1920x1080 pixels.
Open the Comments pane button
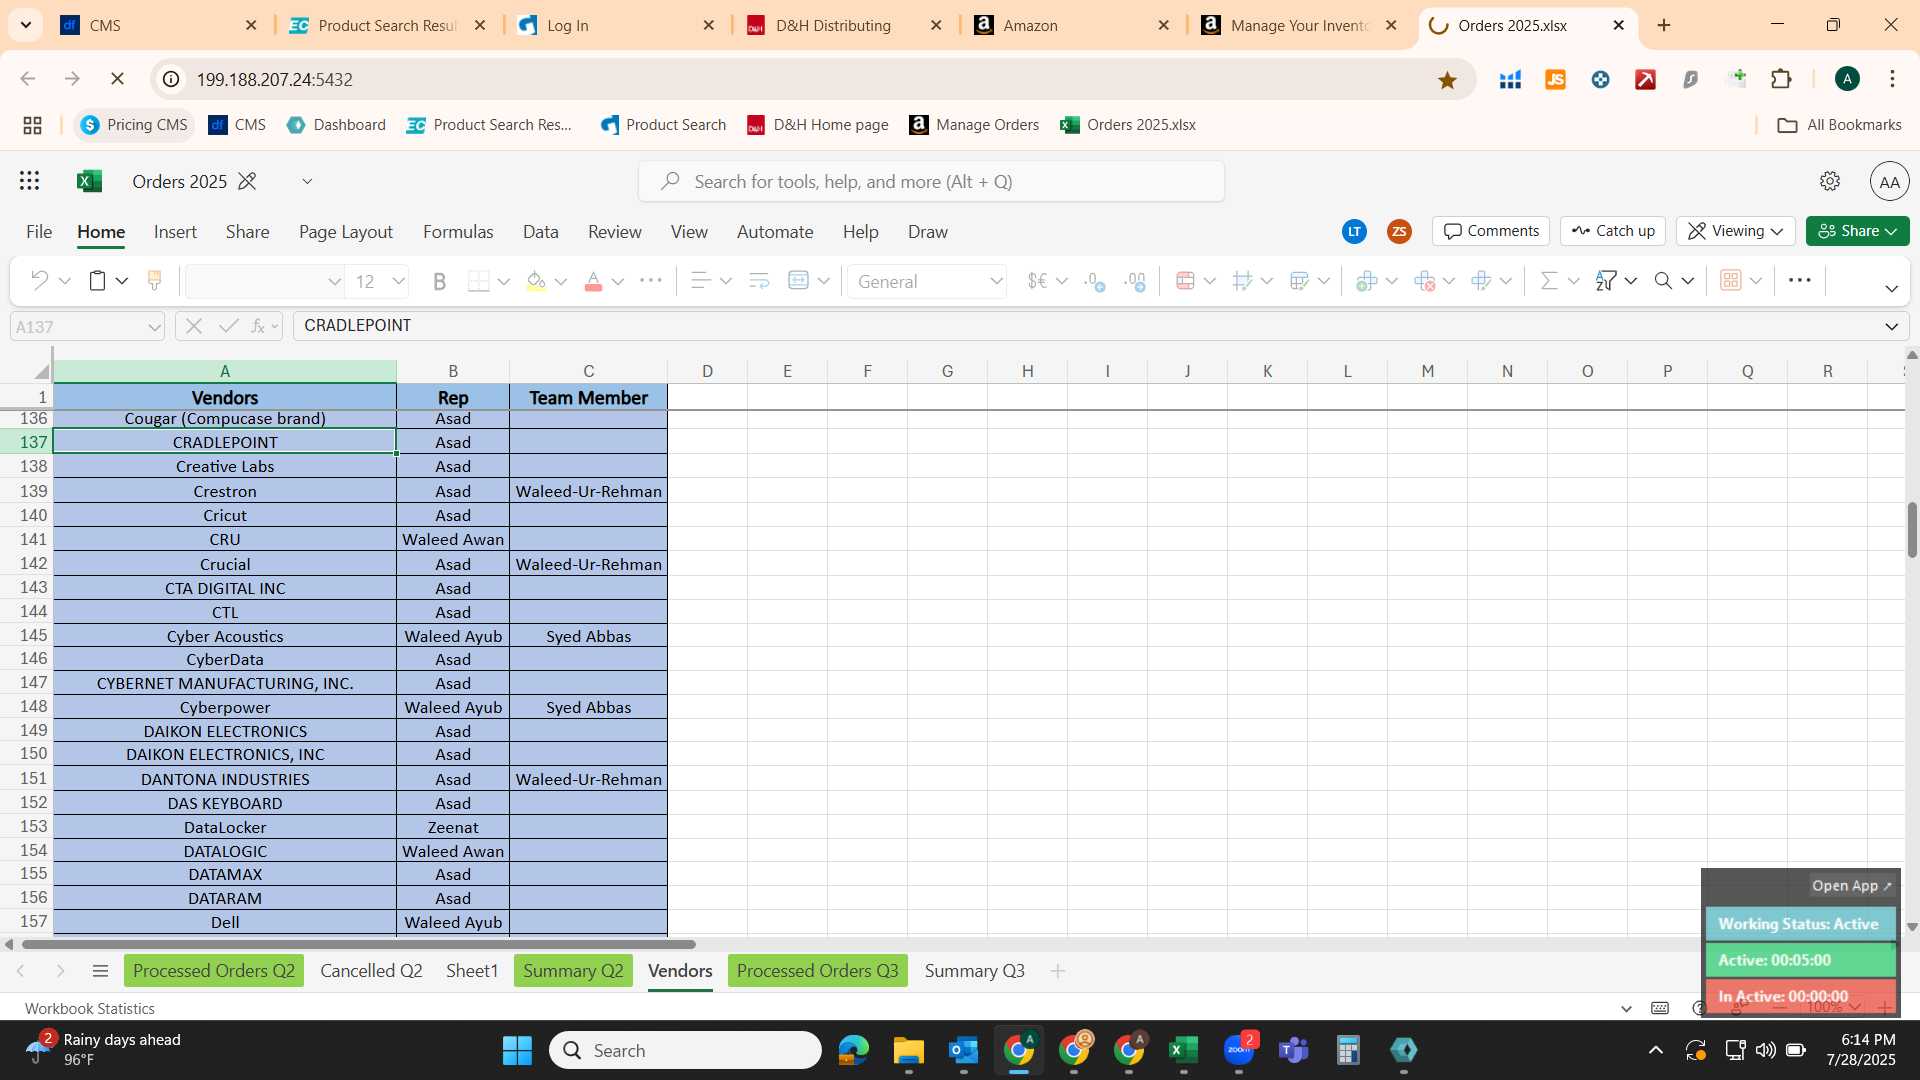pyautogui.click(x=1490, y=231)
